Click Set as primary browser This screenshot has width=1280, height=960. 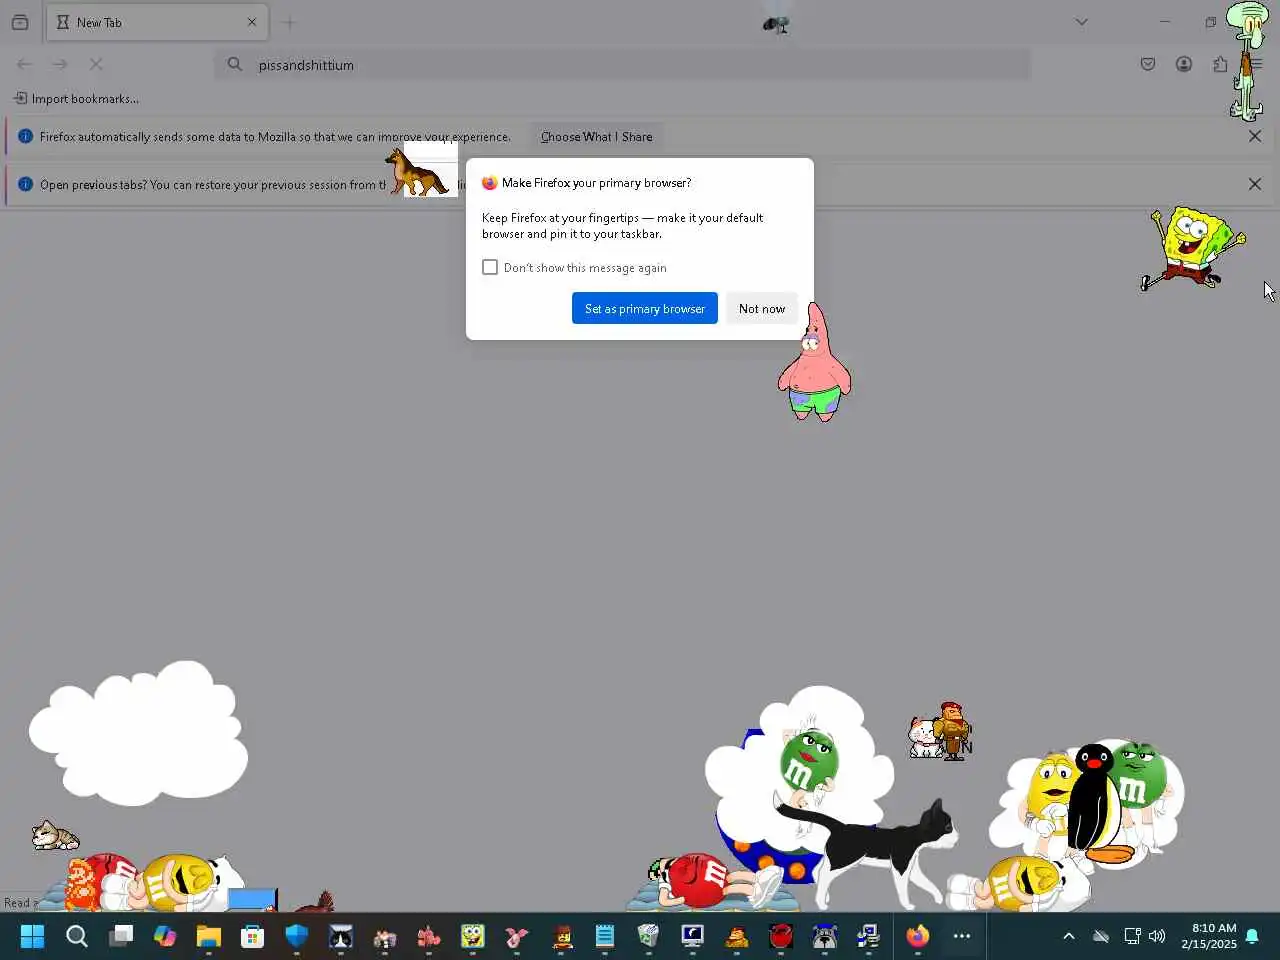(x=645, y=308)
